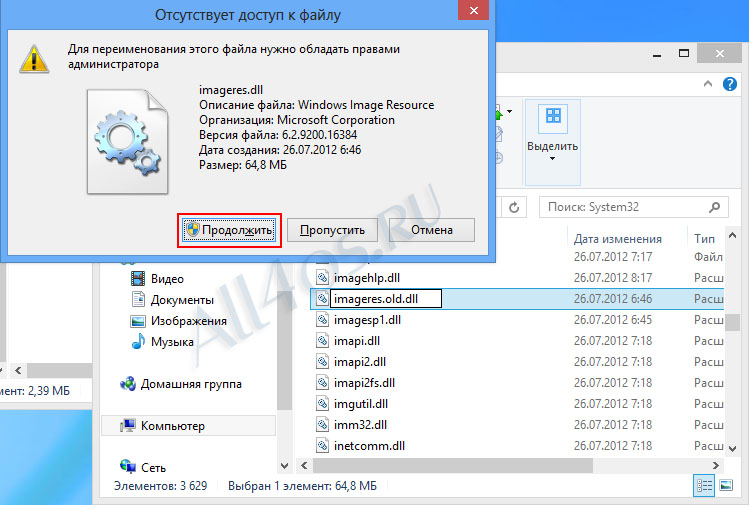Click the file list scroll up arrow

click(732, 235)
